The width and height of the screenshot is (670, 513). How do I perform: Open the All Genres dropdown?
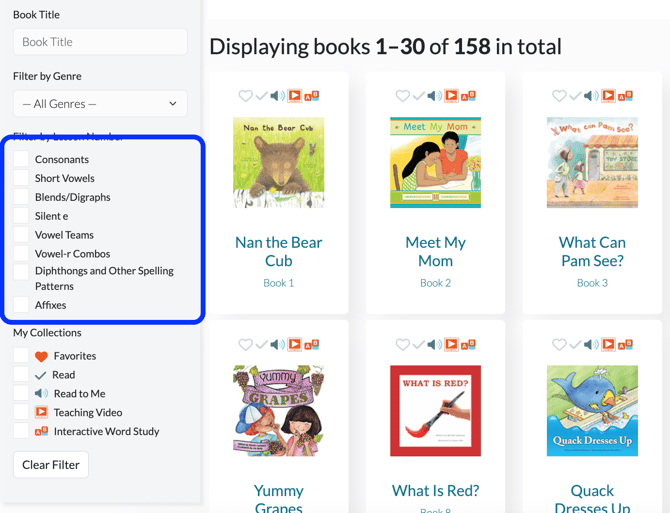click(x=100, y=103)
